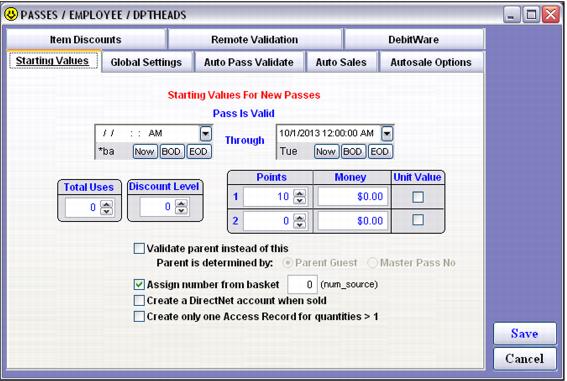Click the smiley face window icon
This screenshot has width=567, height=381.
pos(11,14)
